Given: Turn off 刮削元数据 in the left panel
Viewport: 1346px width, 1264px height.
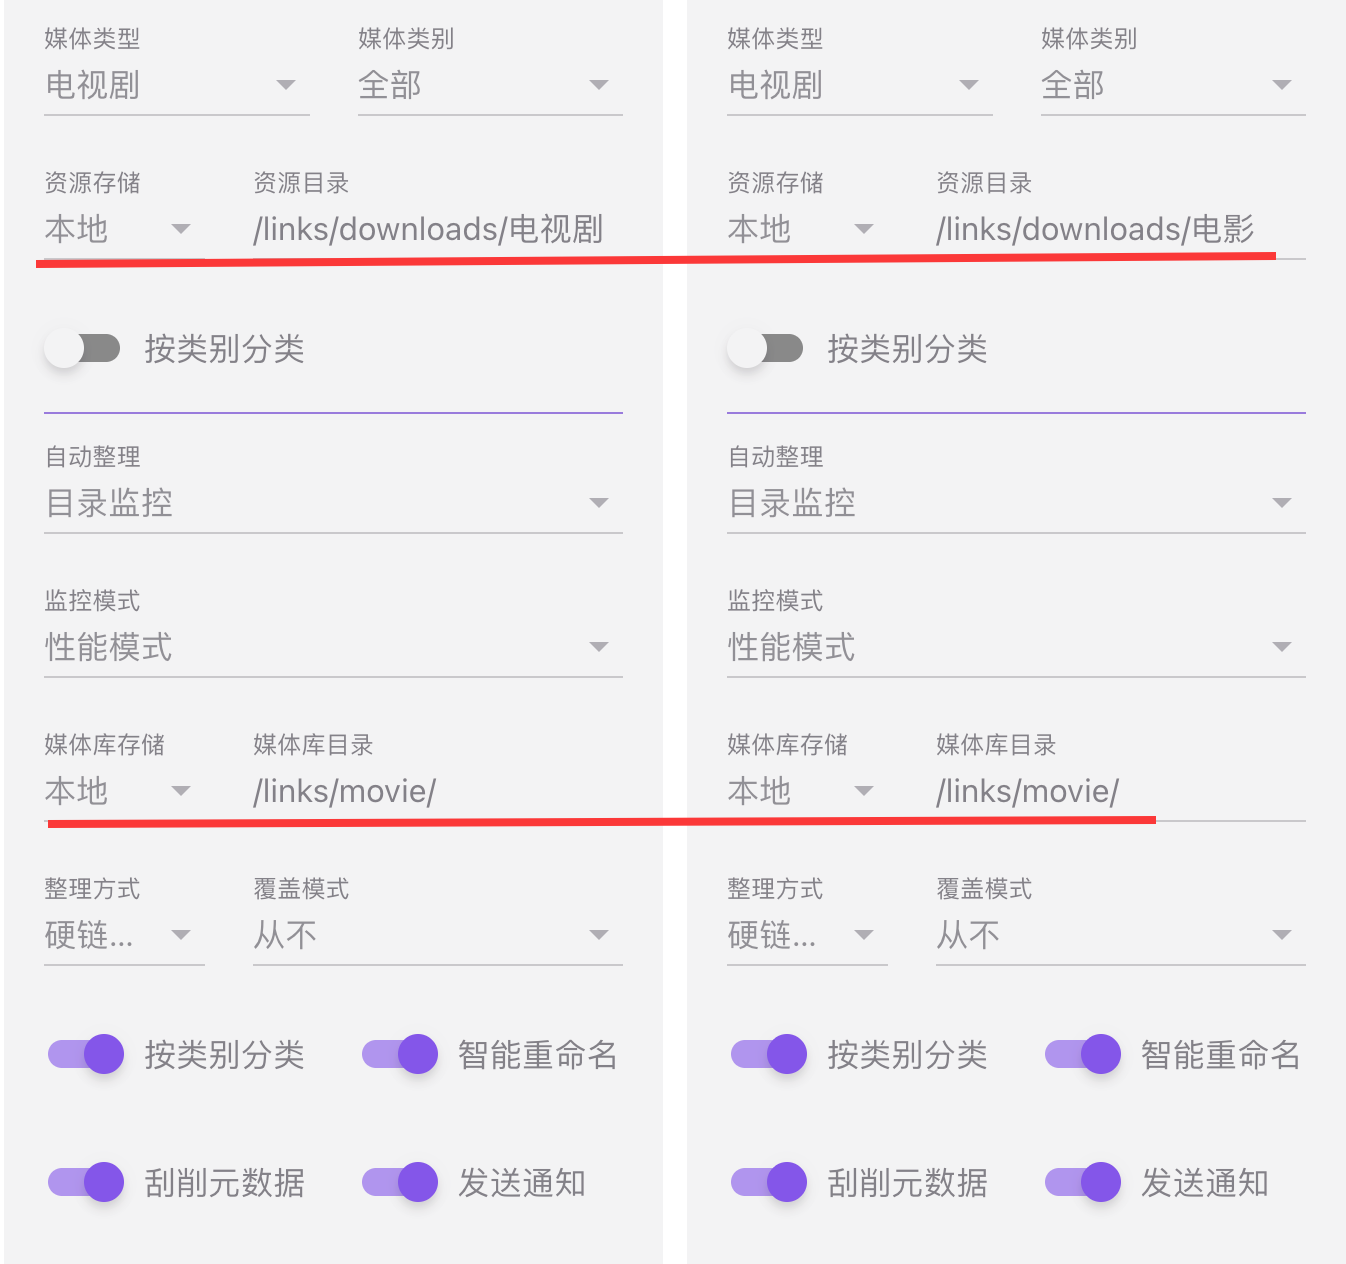Looking at the screenshot, I should (x=86, y=1182).
